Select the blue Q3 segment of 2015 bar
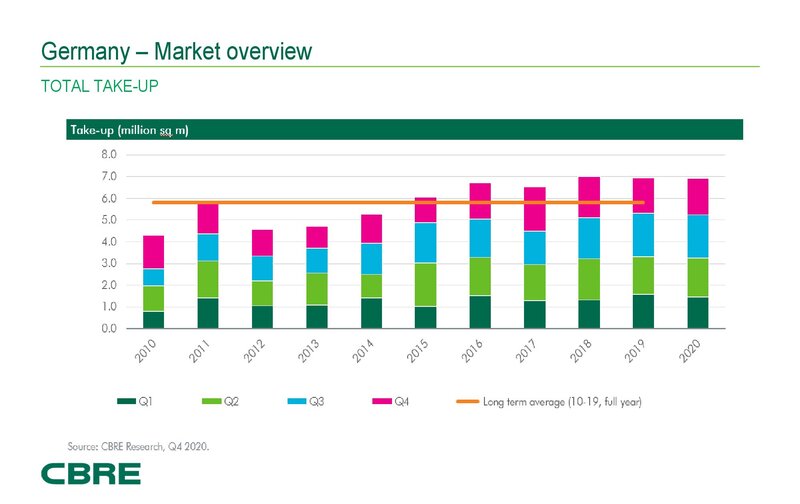800x504 pixels. click(x=425, y=243)
